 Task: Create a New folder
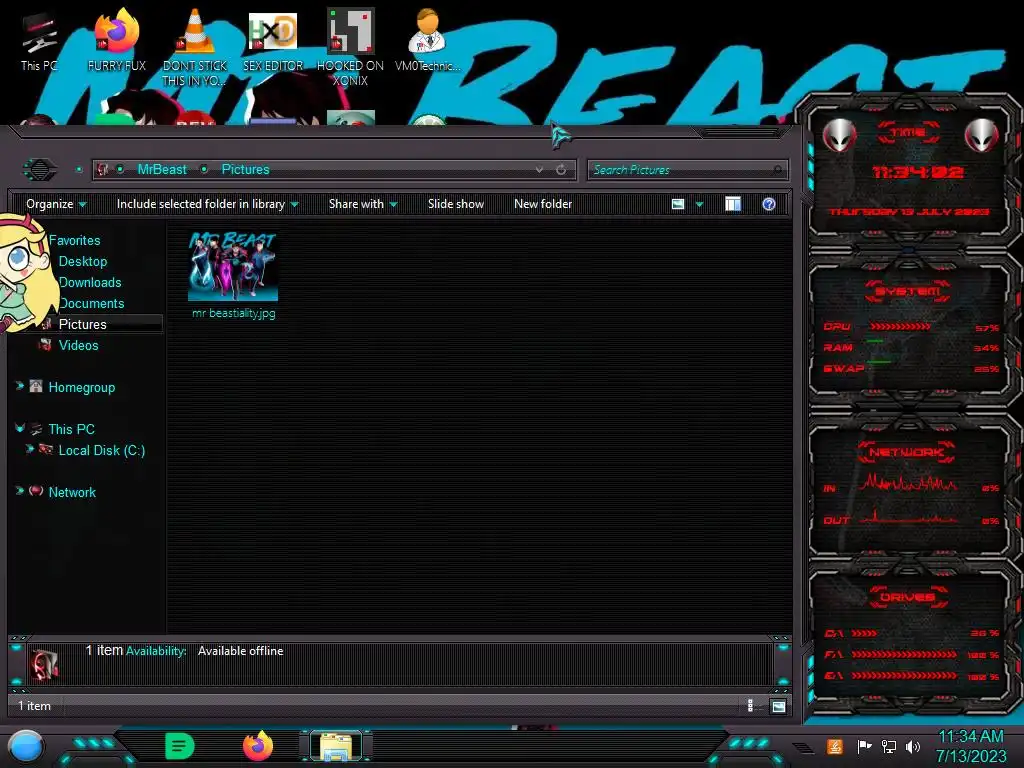pyautogui.click(x=543, y=204)
